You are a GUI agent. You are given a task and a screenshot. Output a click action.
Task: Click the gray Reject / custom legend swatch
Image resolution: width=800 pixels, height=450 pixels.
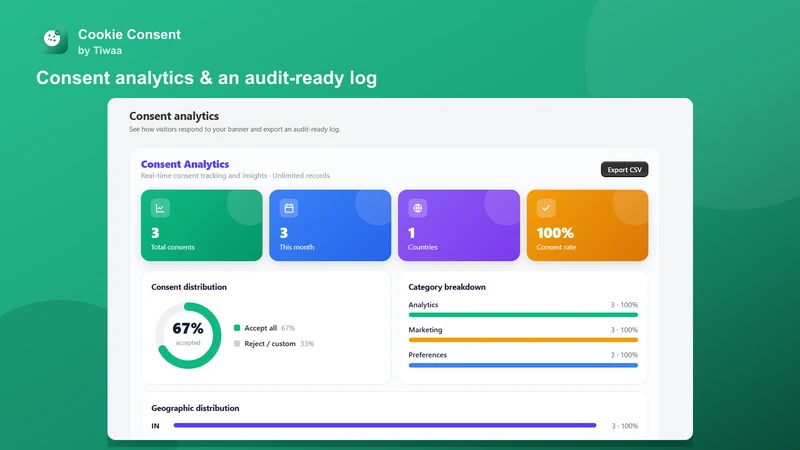pyautogui.click(x=237, y=343)
